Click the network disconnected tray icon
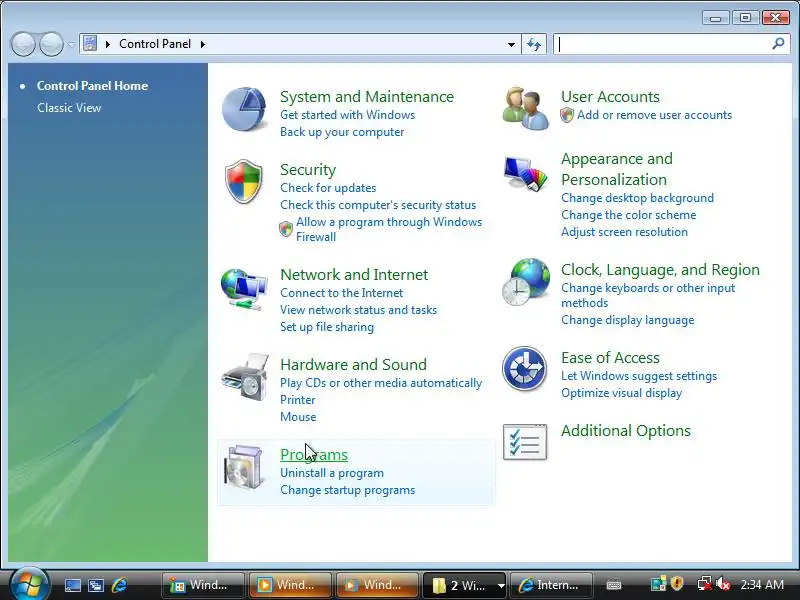Screen dimensions: 800x600 704,584
